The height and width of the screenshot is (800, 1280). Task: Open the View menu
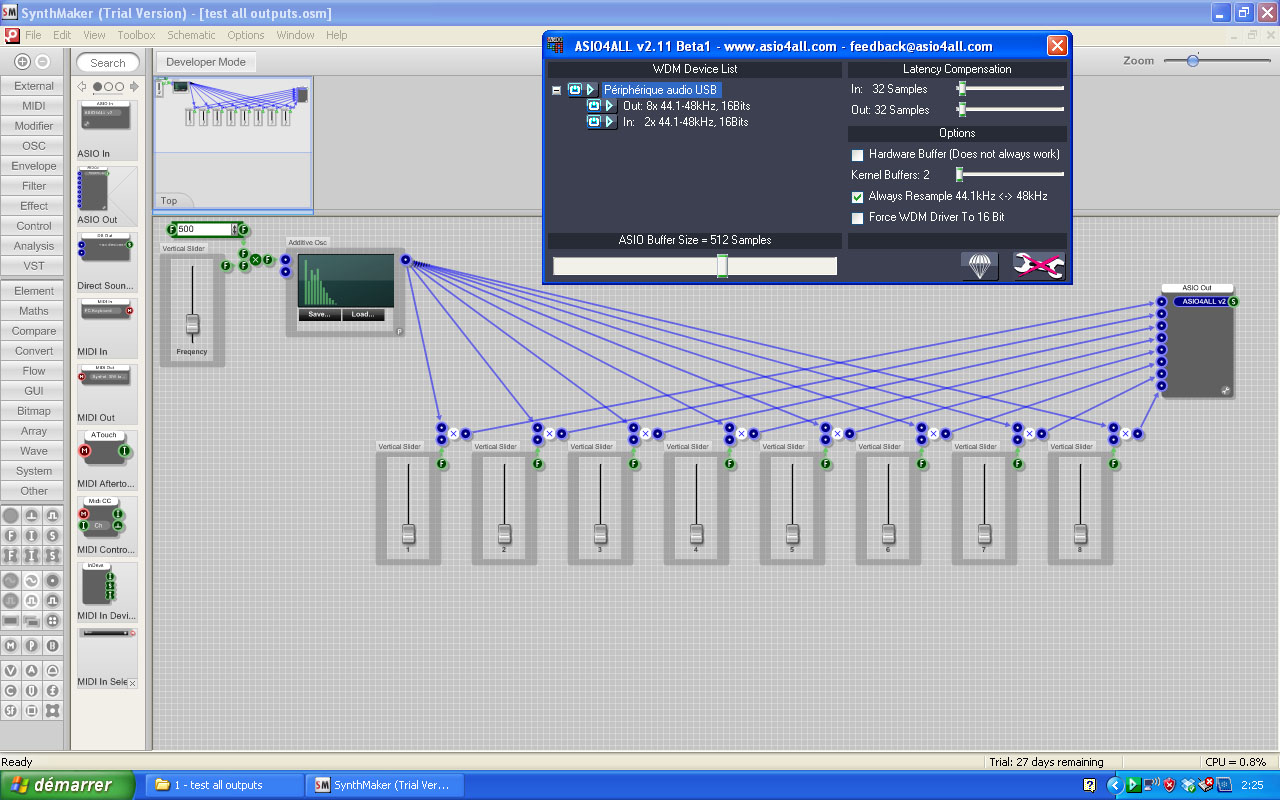point(95,35)
